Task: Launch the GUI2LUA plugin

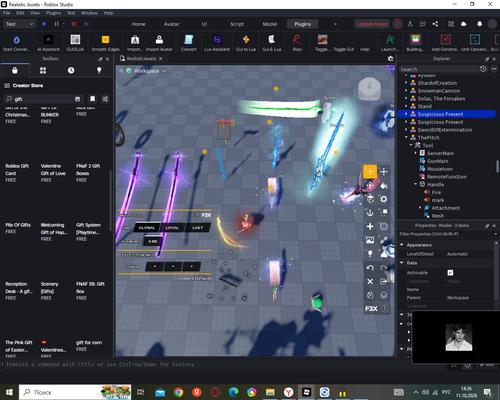Action: [75, 43]
